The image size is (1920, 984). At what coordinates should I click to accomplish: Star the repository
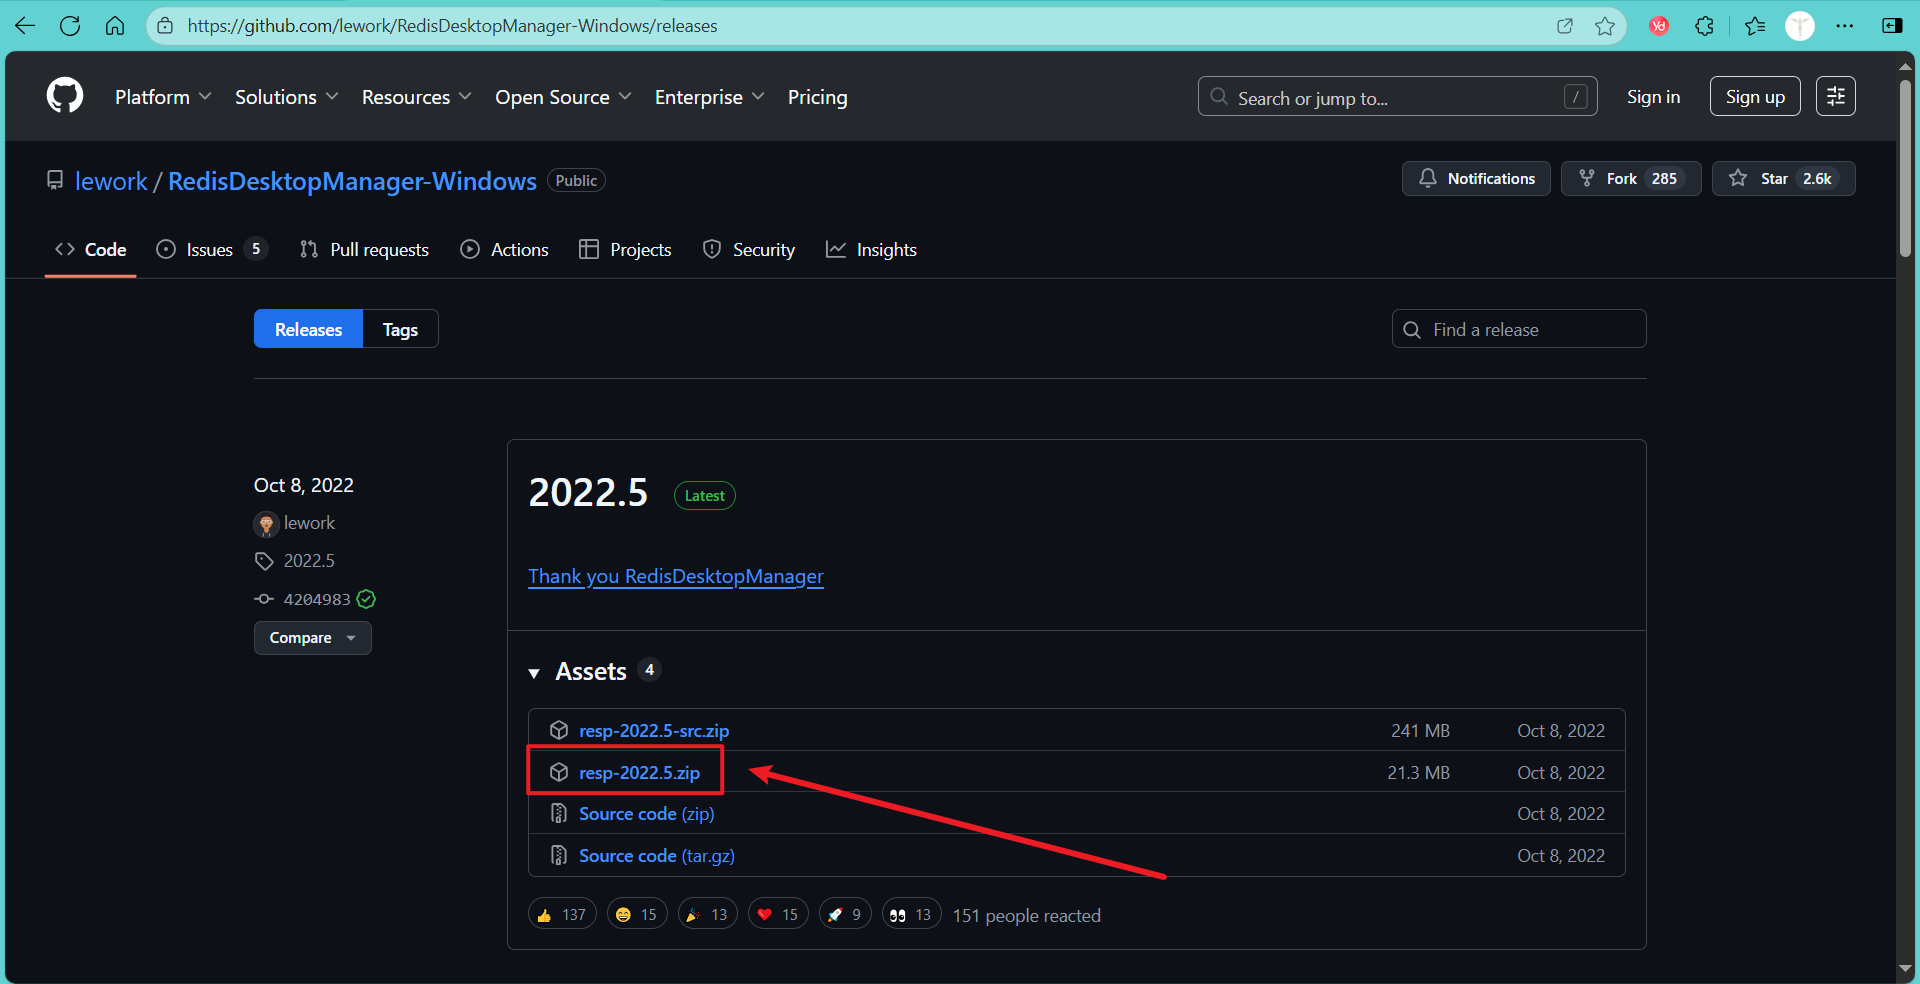1784,178
